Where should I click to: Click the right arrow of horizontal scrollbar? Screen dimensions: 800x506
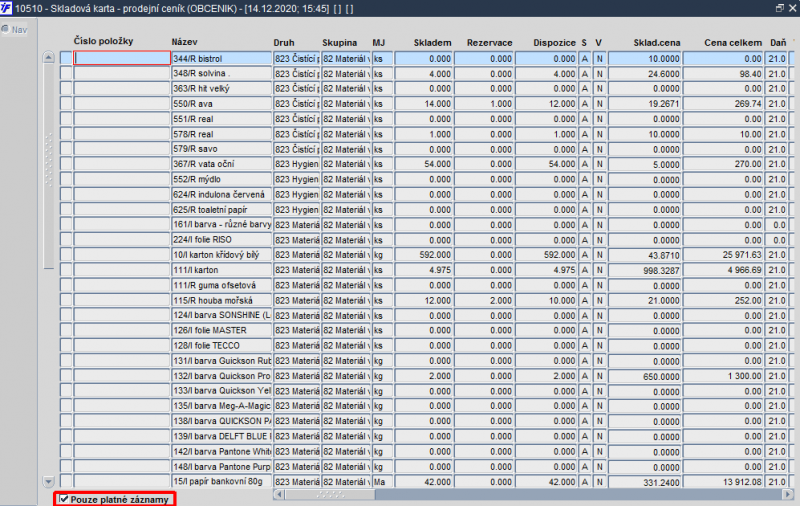coord(788,494)
